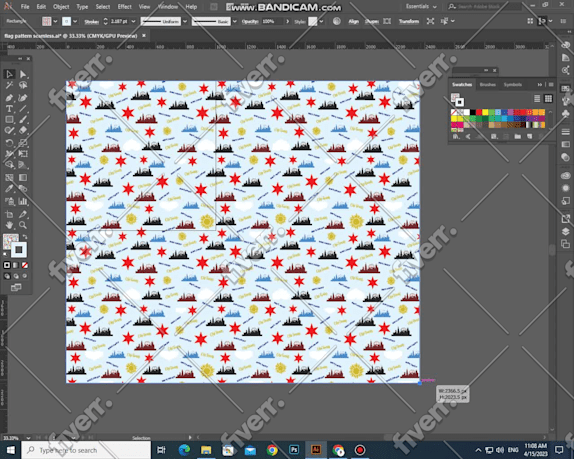The width and height of the screenshot is (574, 459).
Task: Select the Width tool
Action: 9,154
